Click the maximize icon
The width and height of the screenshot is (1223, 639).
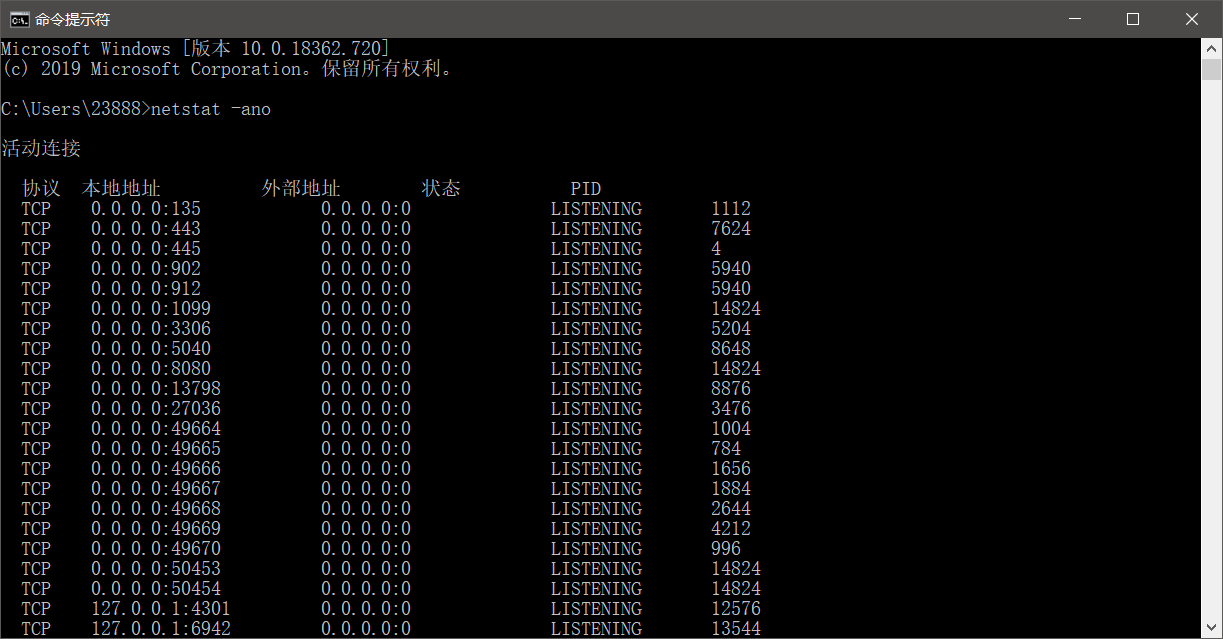[x=1133, y=18]
